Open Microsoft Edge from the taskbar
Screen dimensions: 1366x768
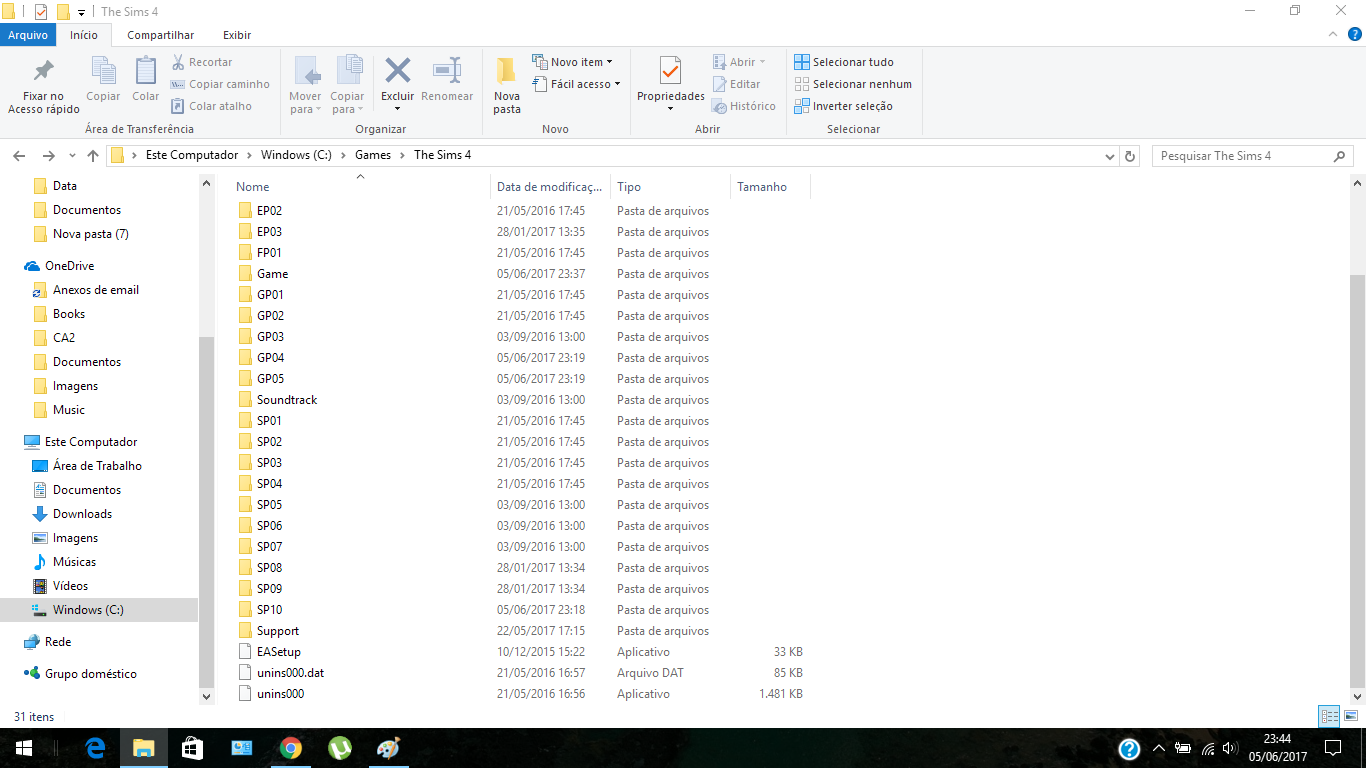(96, 748)
